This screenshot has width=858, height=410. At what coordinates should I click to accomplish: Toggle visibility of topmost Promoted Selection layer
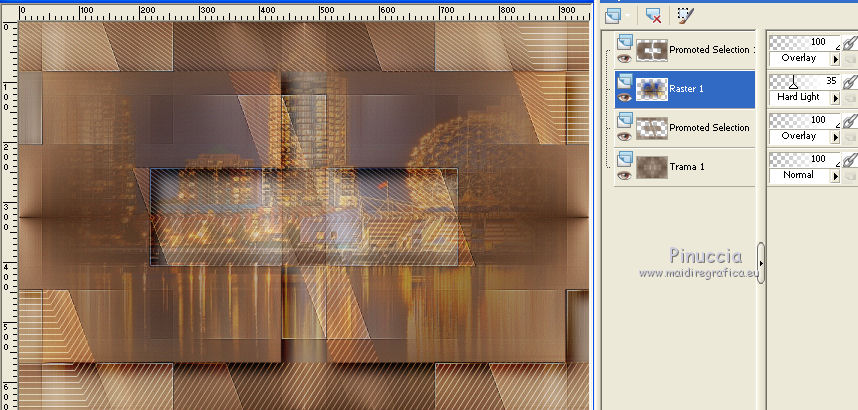point(624,59)
